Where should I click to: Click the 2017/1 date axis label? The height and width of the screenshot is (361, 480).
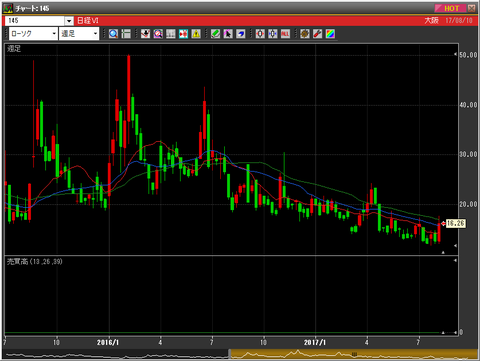[x=315, y=342]
